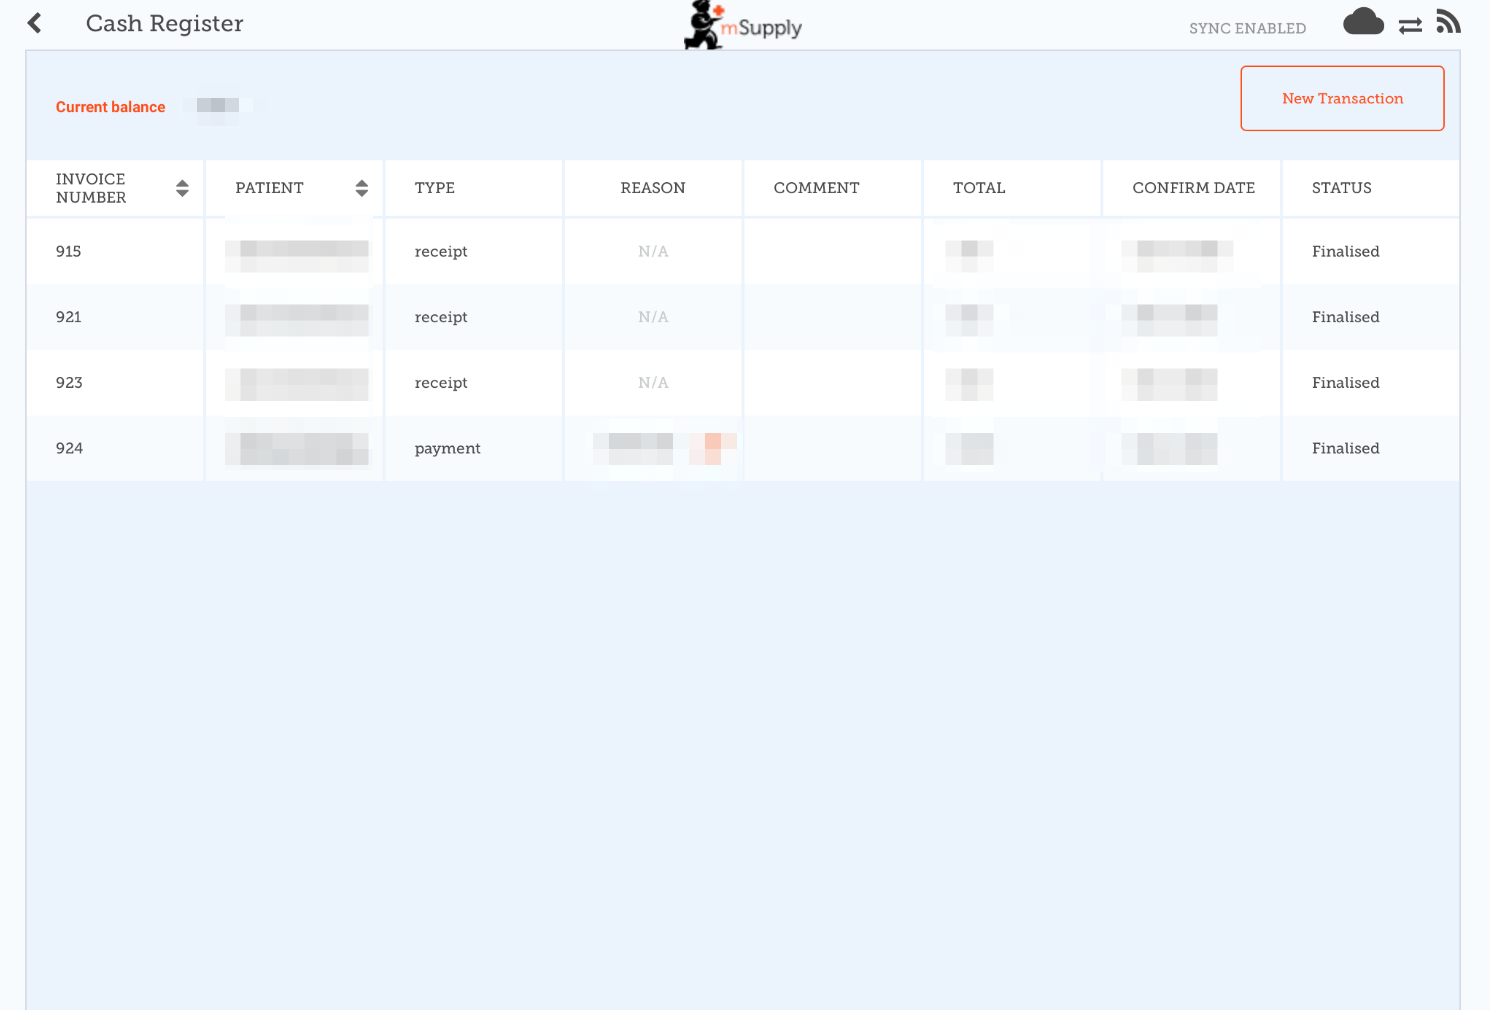Click the mSupply logo
Screen dimensions: 1490x1010
(743, 26)
